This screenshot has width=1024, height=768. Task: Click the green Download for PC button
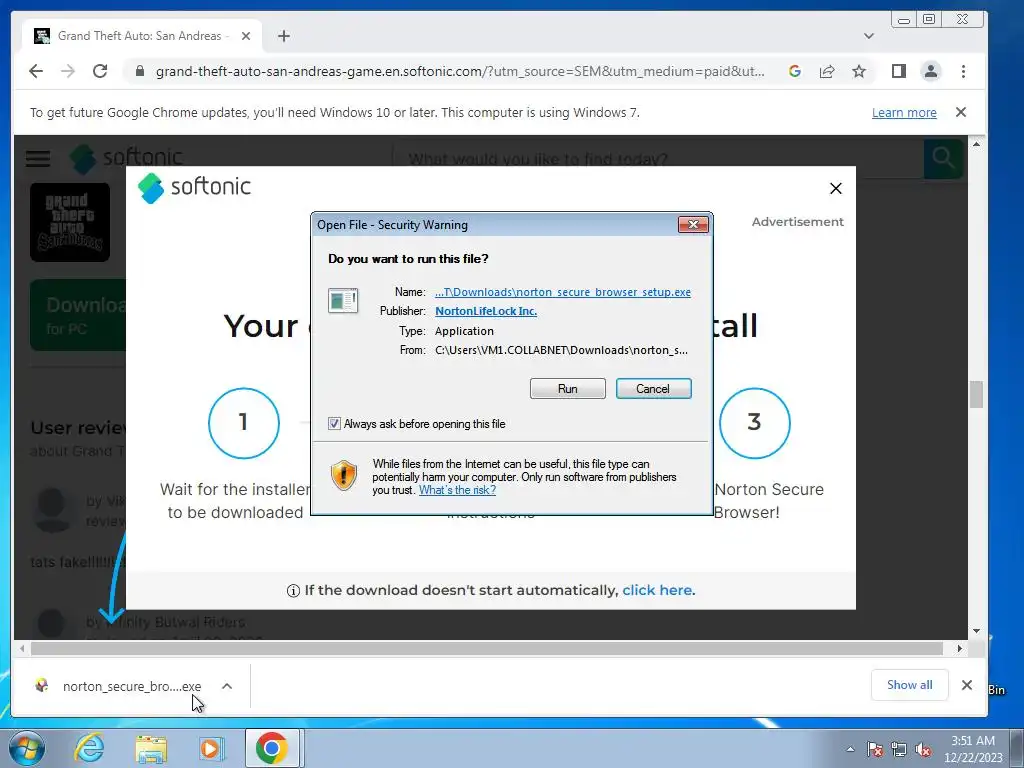point(78,315)
